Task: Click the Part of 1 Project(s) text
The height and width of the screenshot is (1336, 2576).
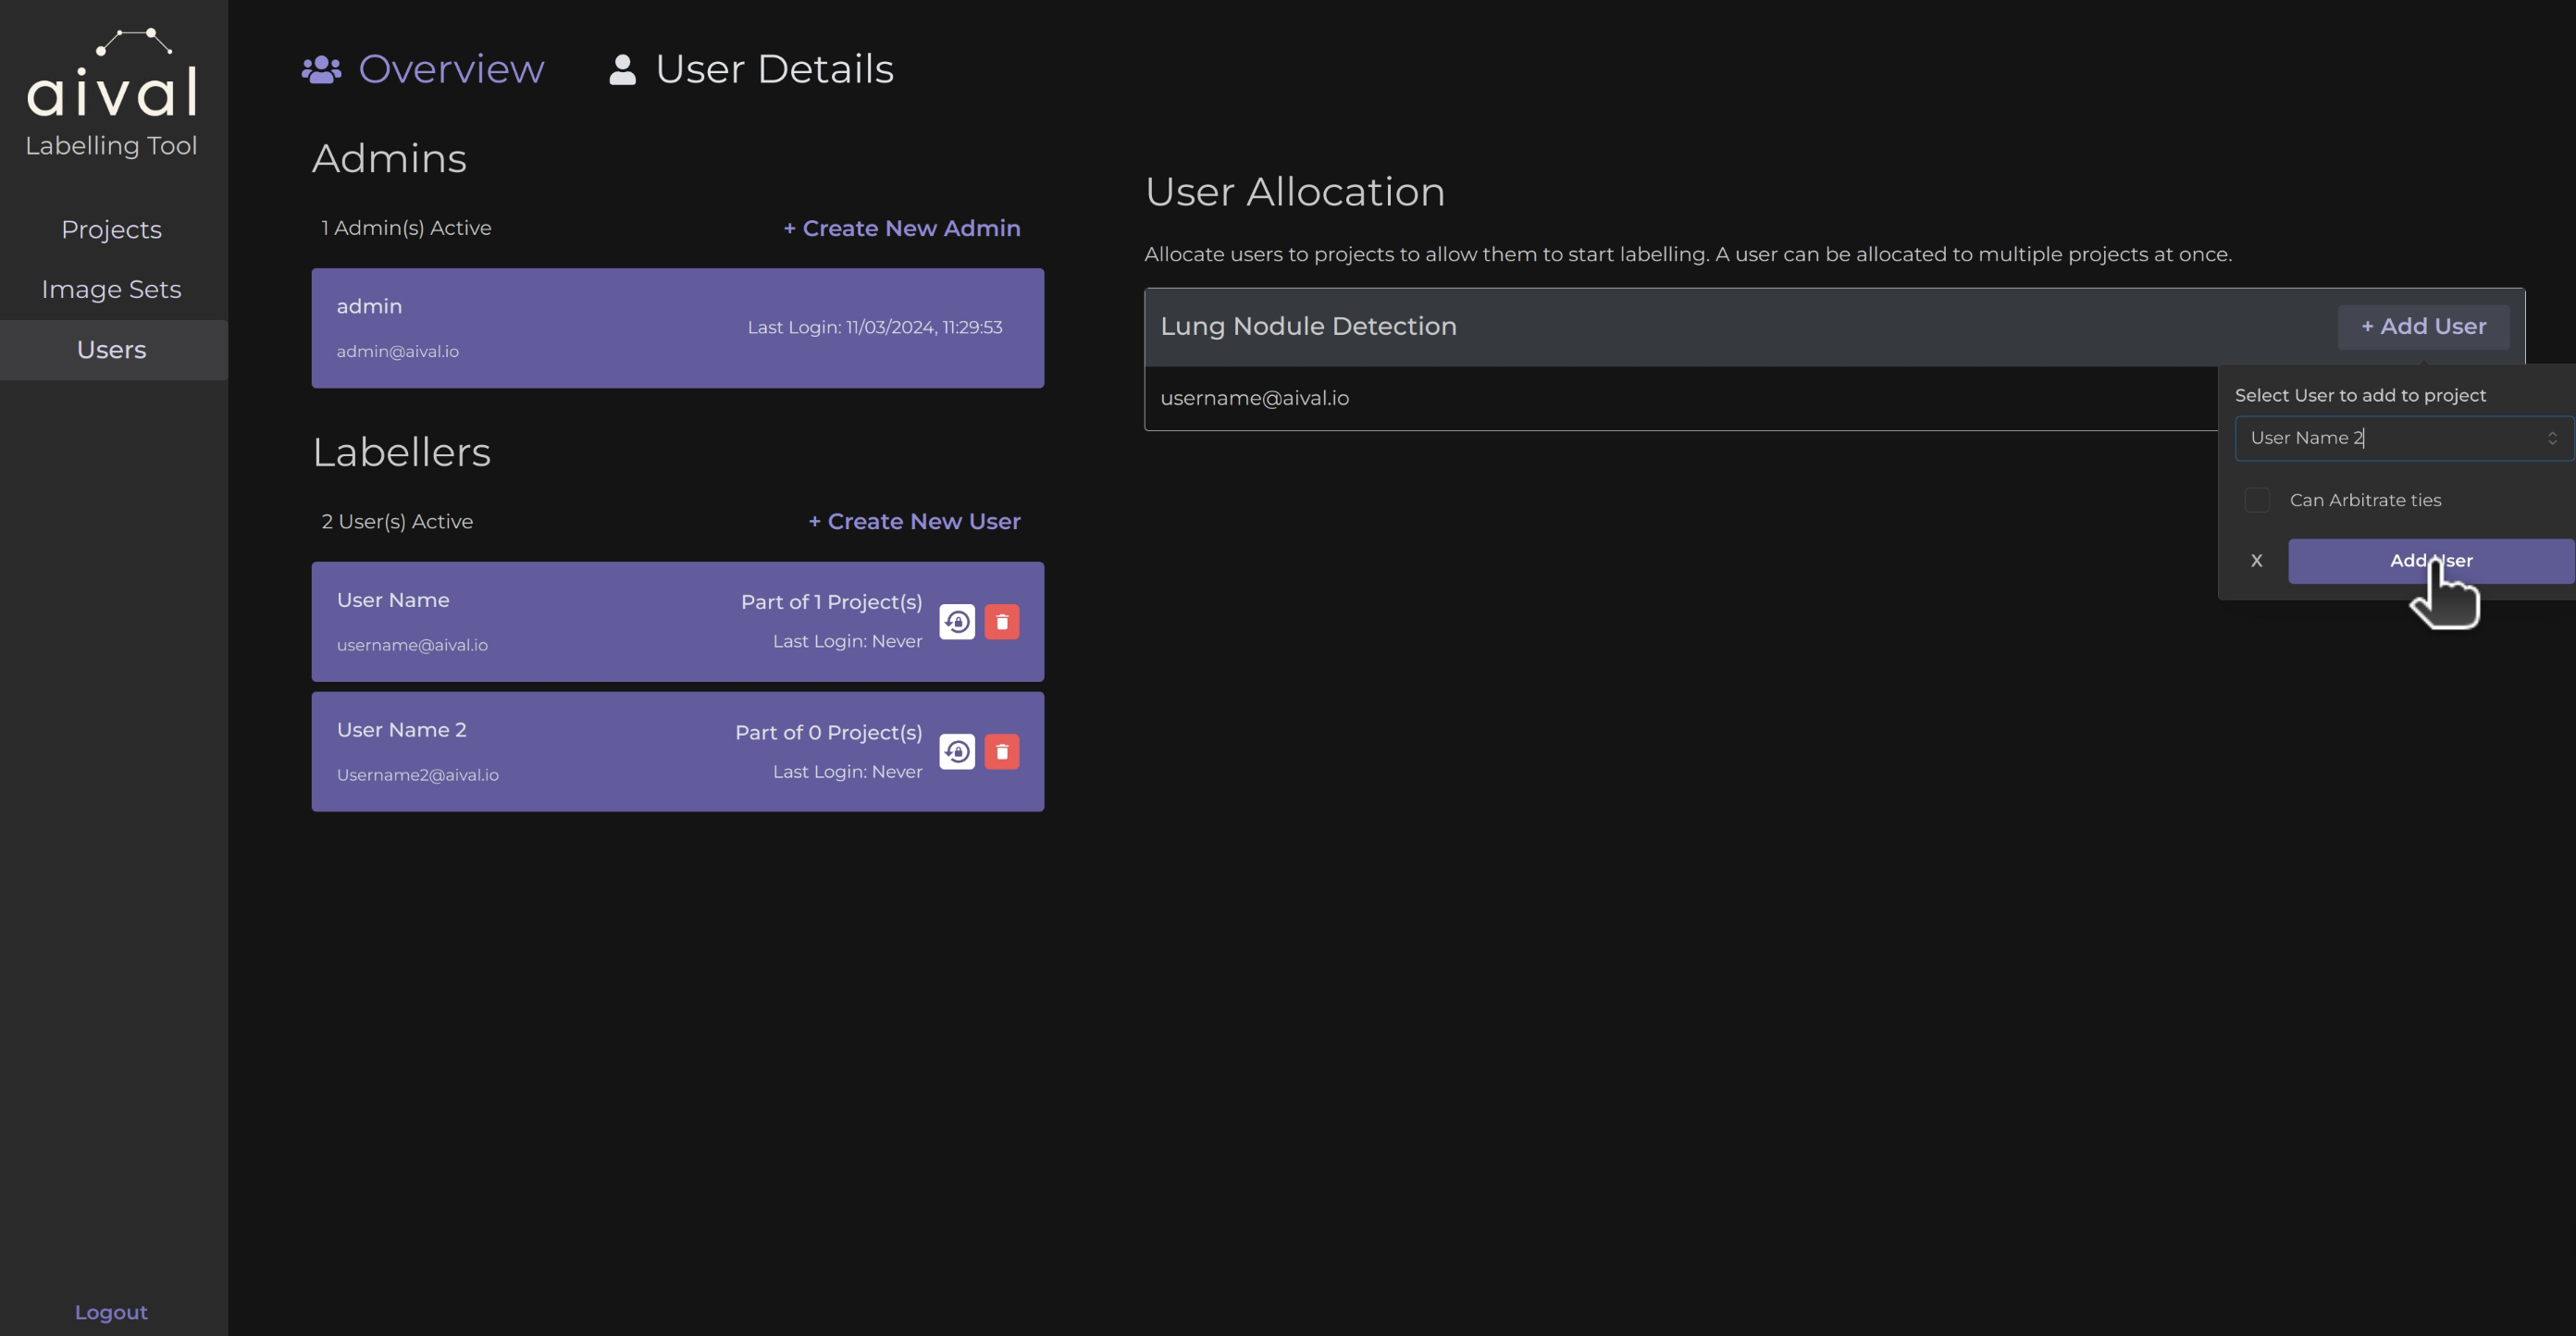Action: [831, 602]
